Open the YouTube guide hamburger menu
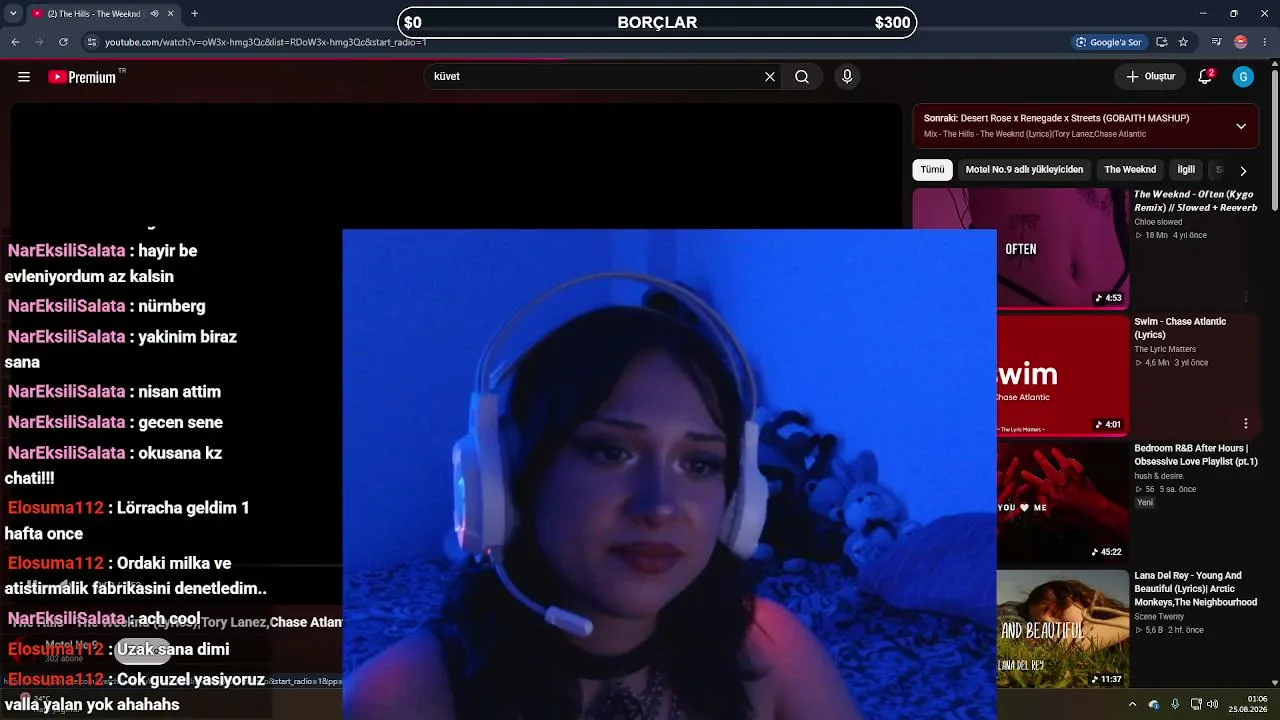 point(24,77)
